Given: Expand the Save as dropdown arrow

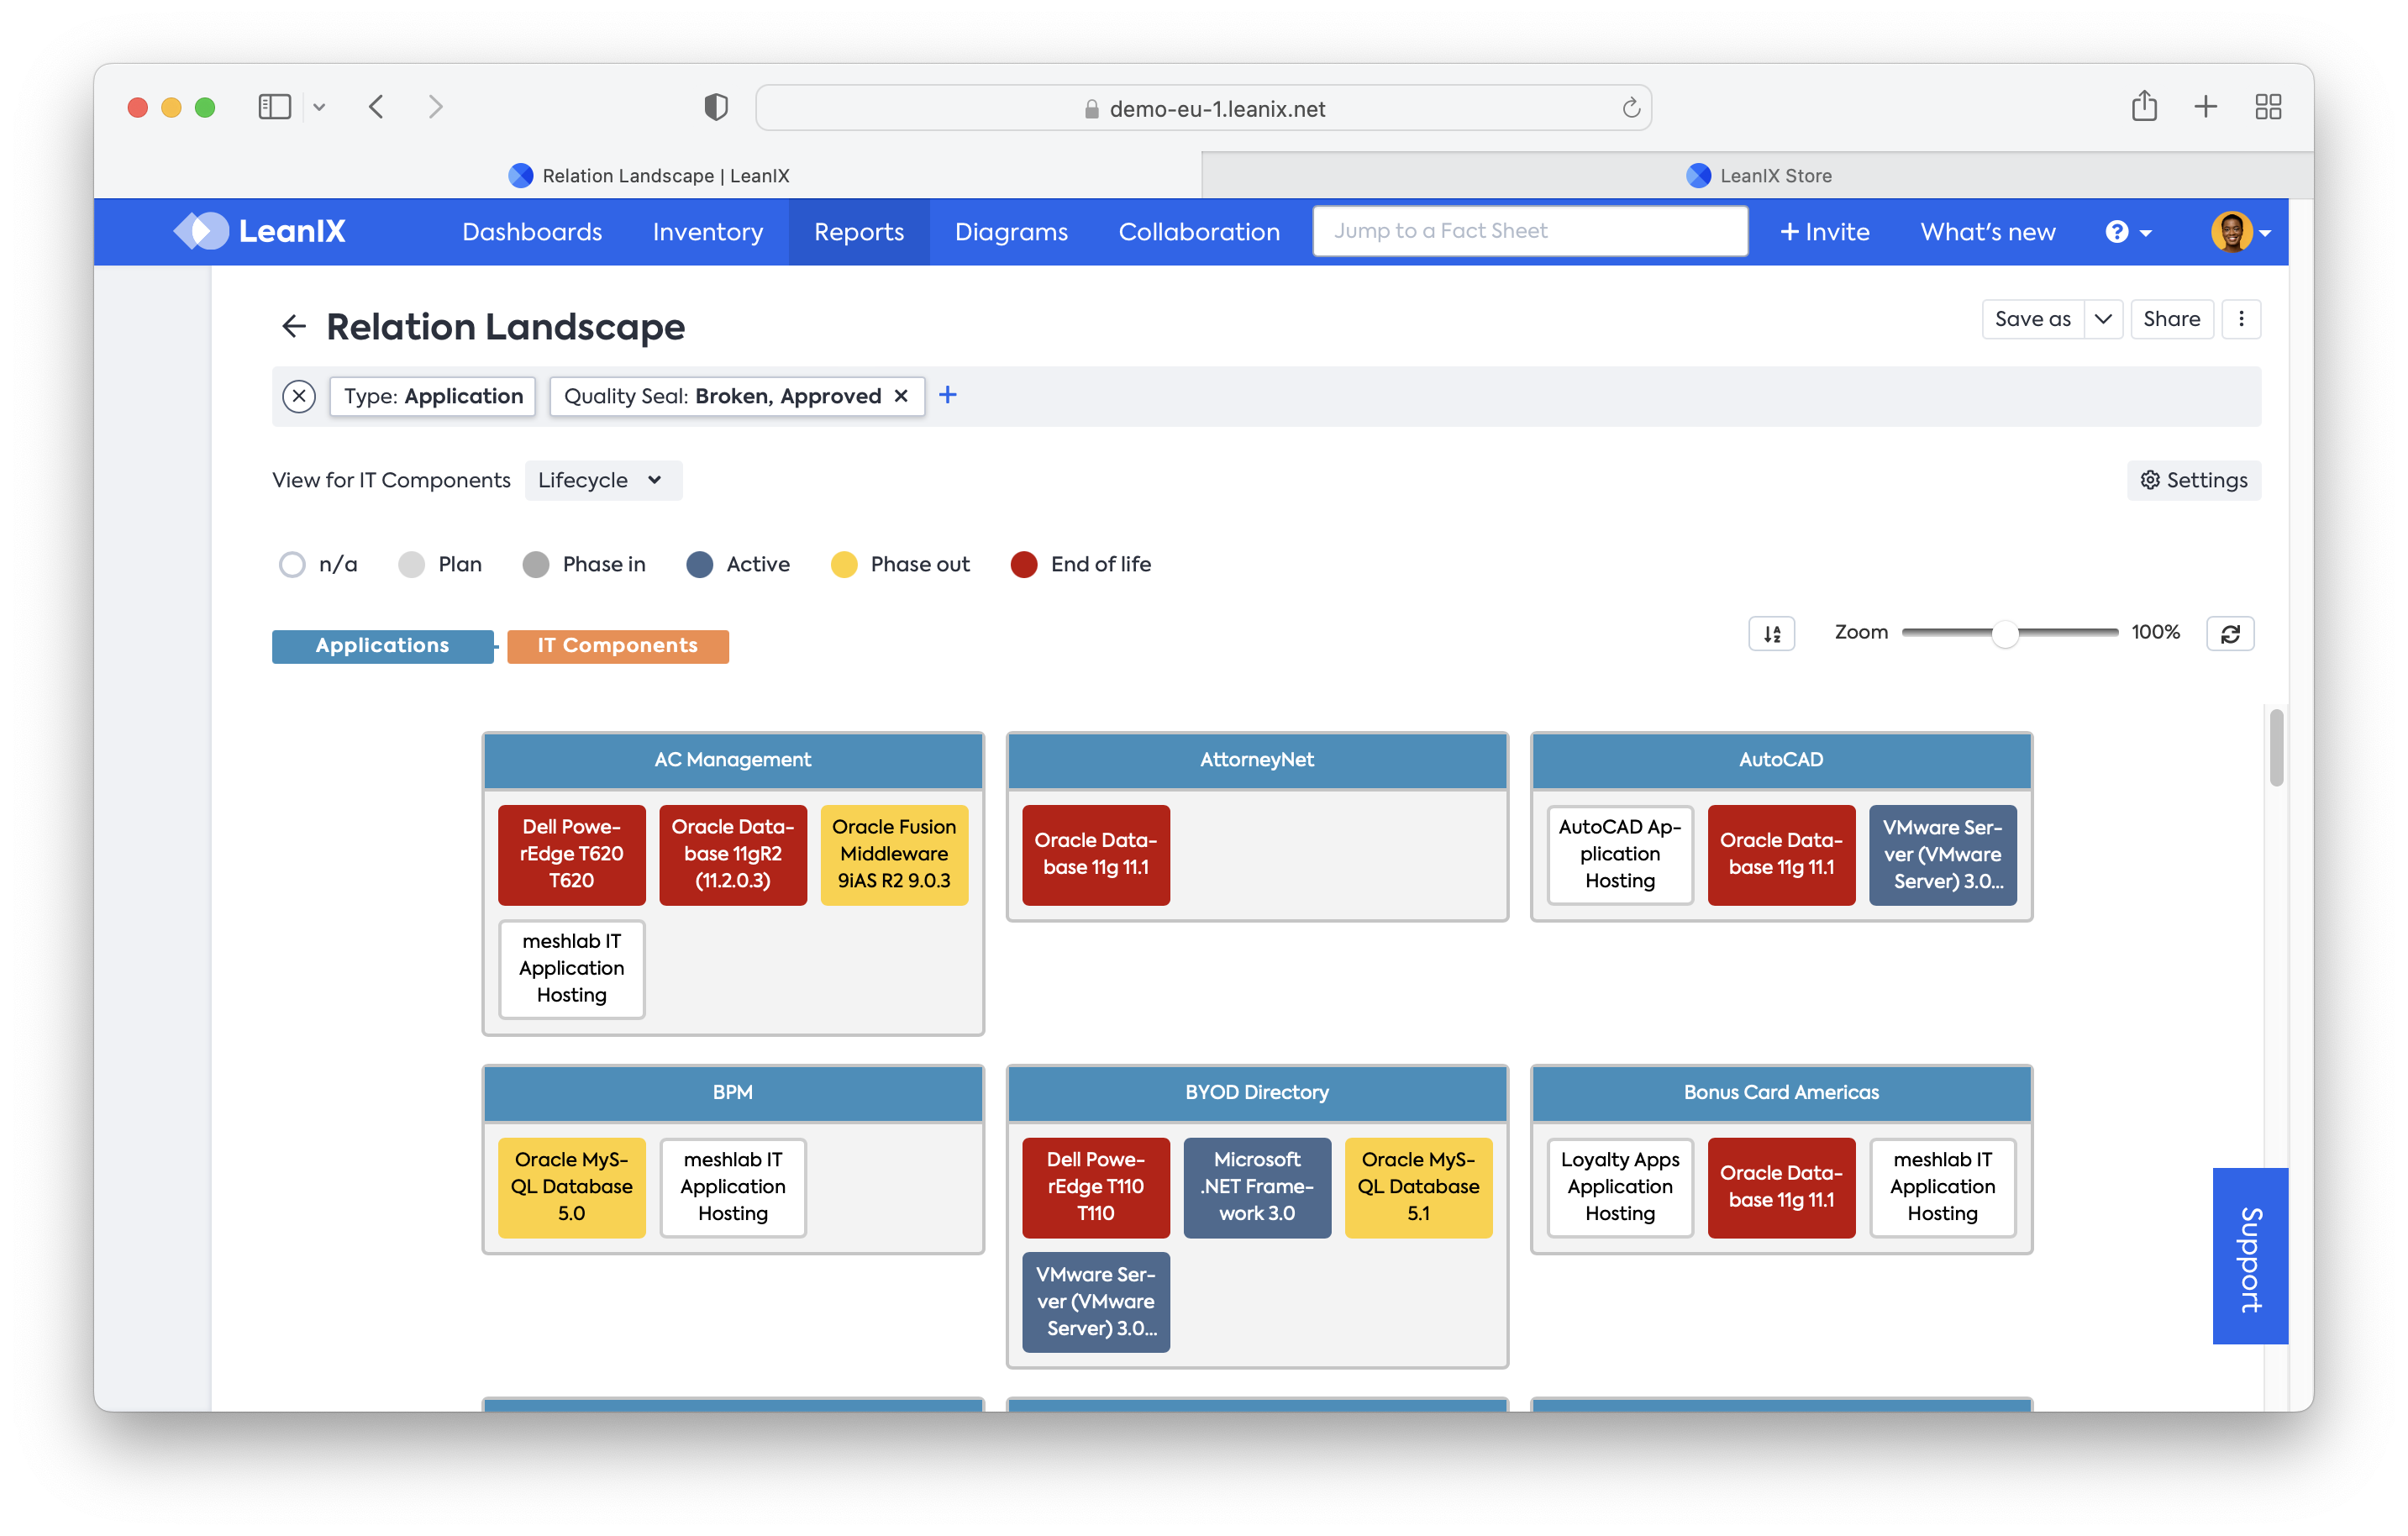Looking at the screenshot, I should tap(2102, 319).
